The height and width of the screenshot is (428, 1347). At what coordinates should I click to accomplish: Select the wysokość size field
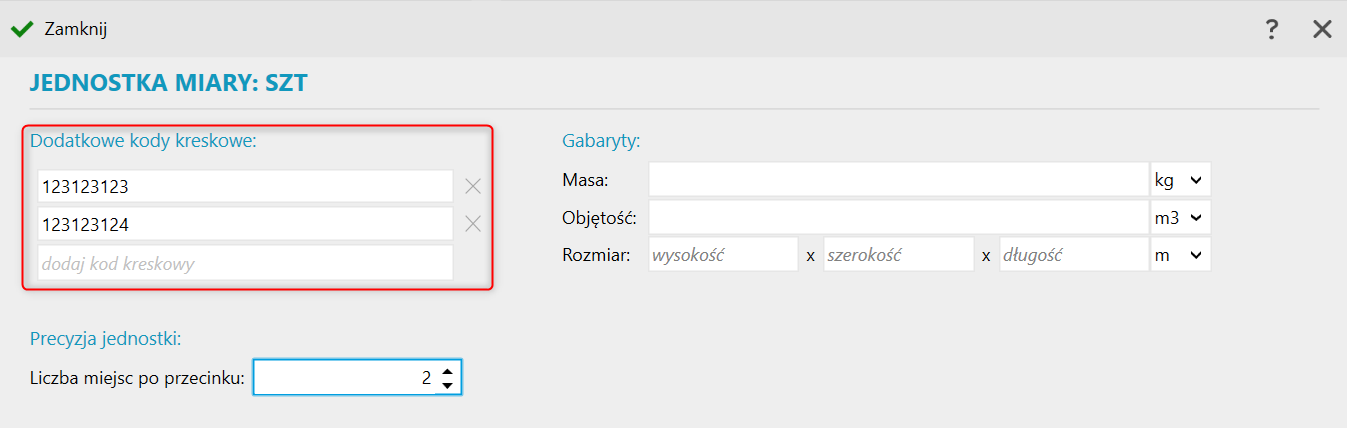click(722, 255)
